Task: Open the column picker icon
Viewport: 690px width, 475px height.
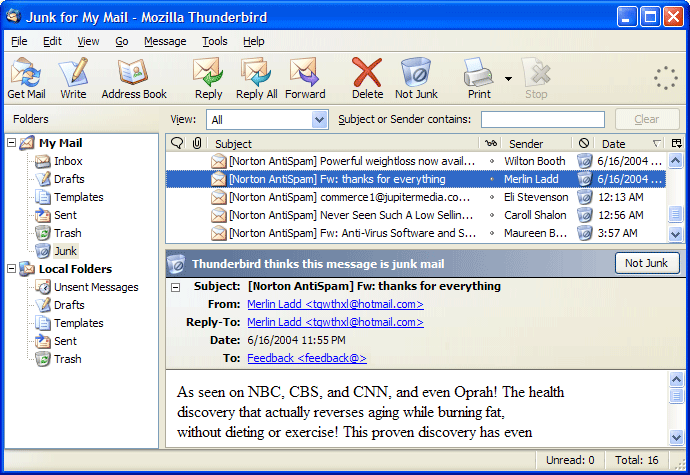Action: coord(677,143)
